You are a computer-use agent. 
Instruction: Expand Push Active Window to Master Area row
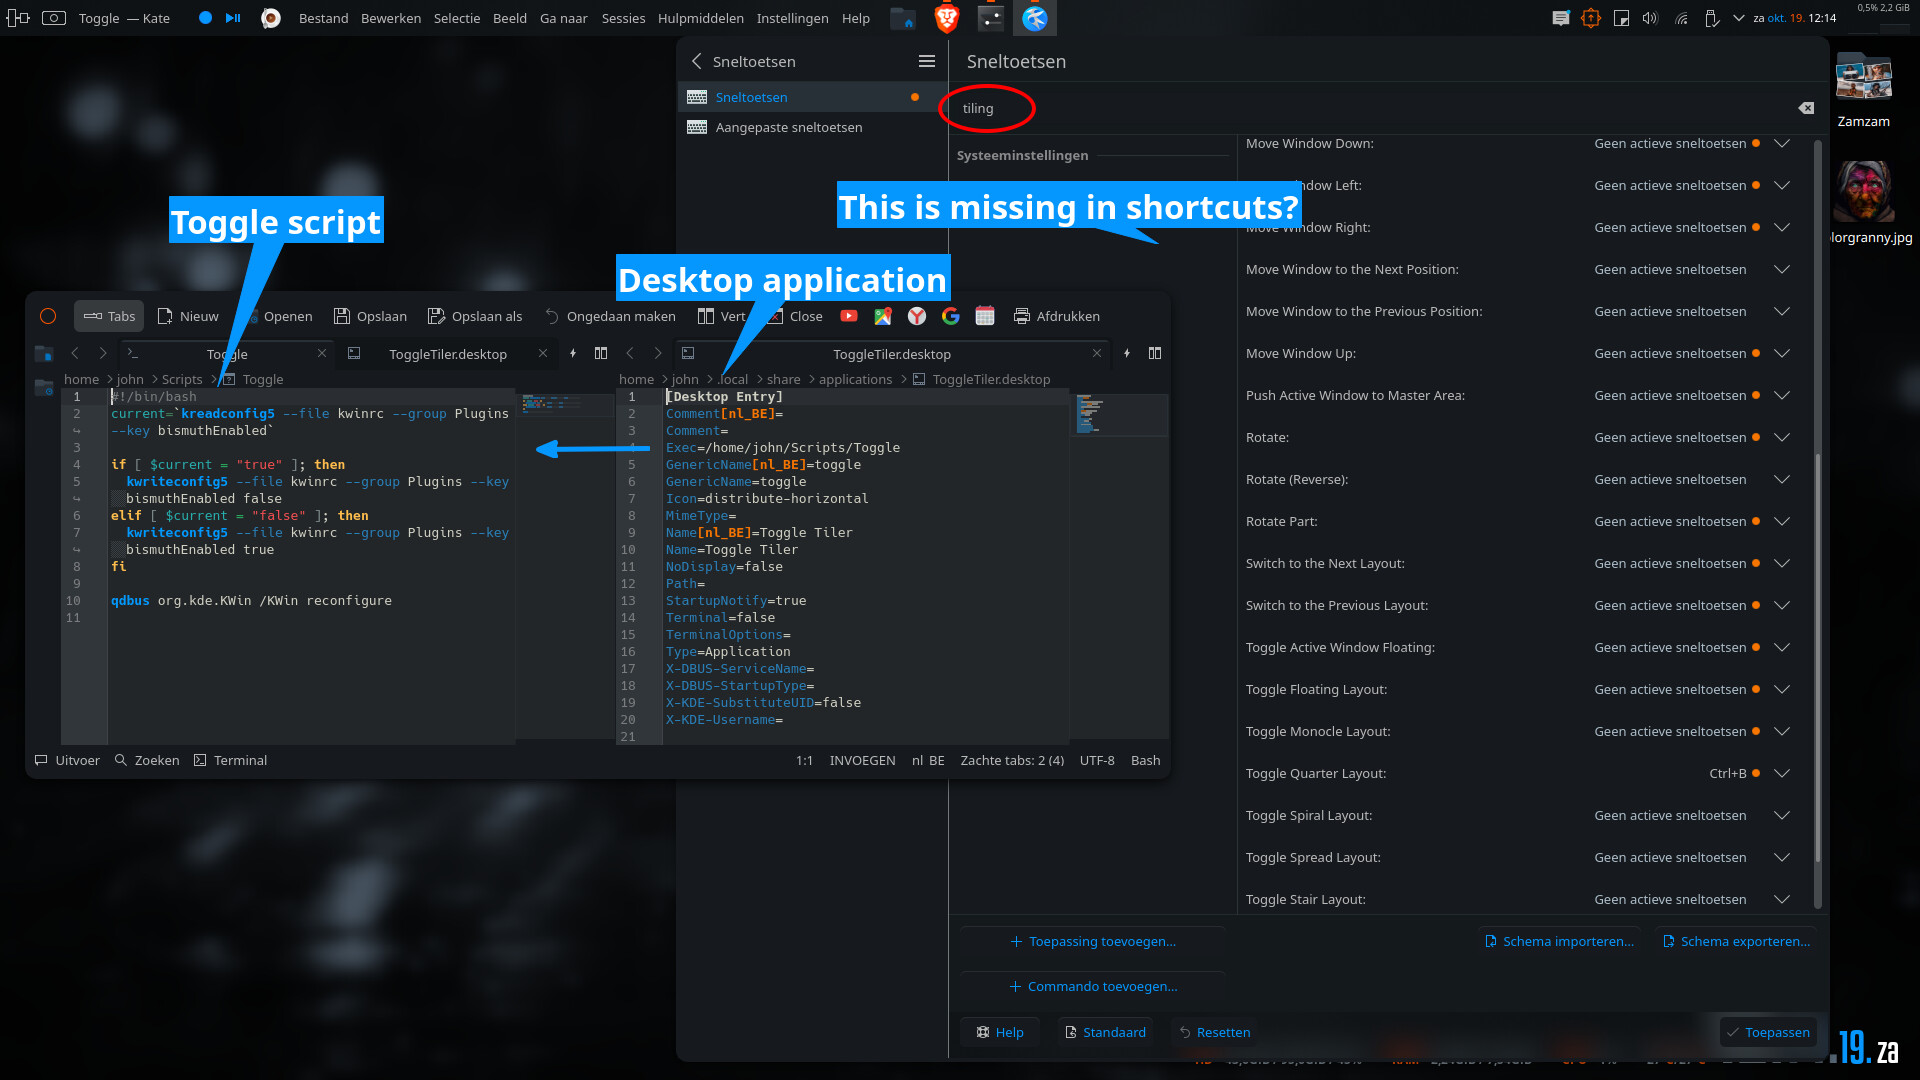click(1782, 395)
